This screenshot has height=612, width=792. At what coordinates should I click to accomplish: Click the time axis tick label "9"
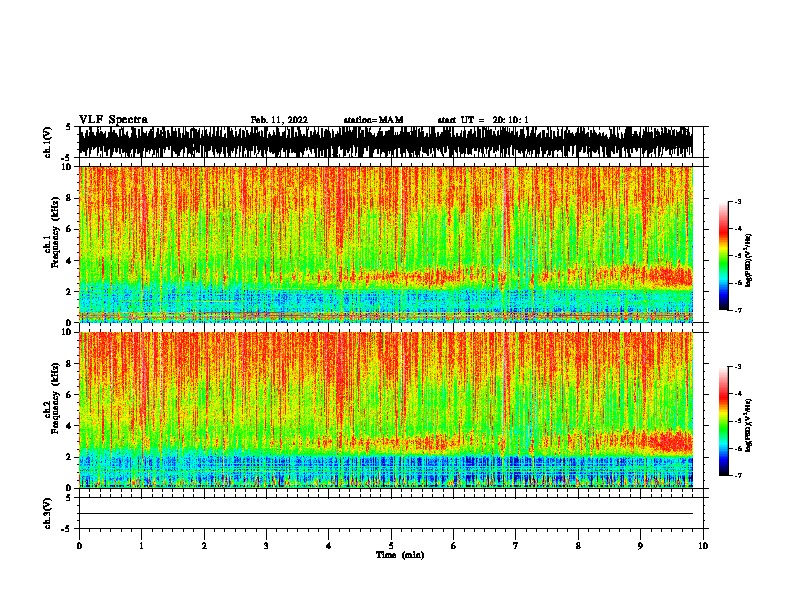640,545
